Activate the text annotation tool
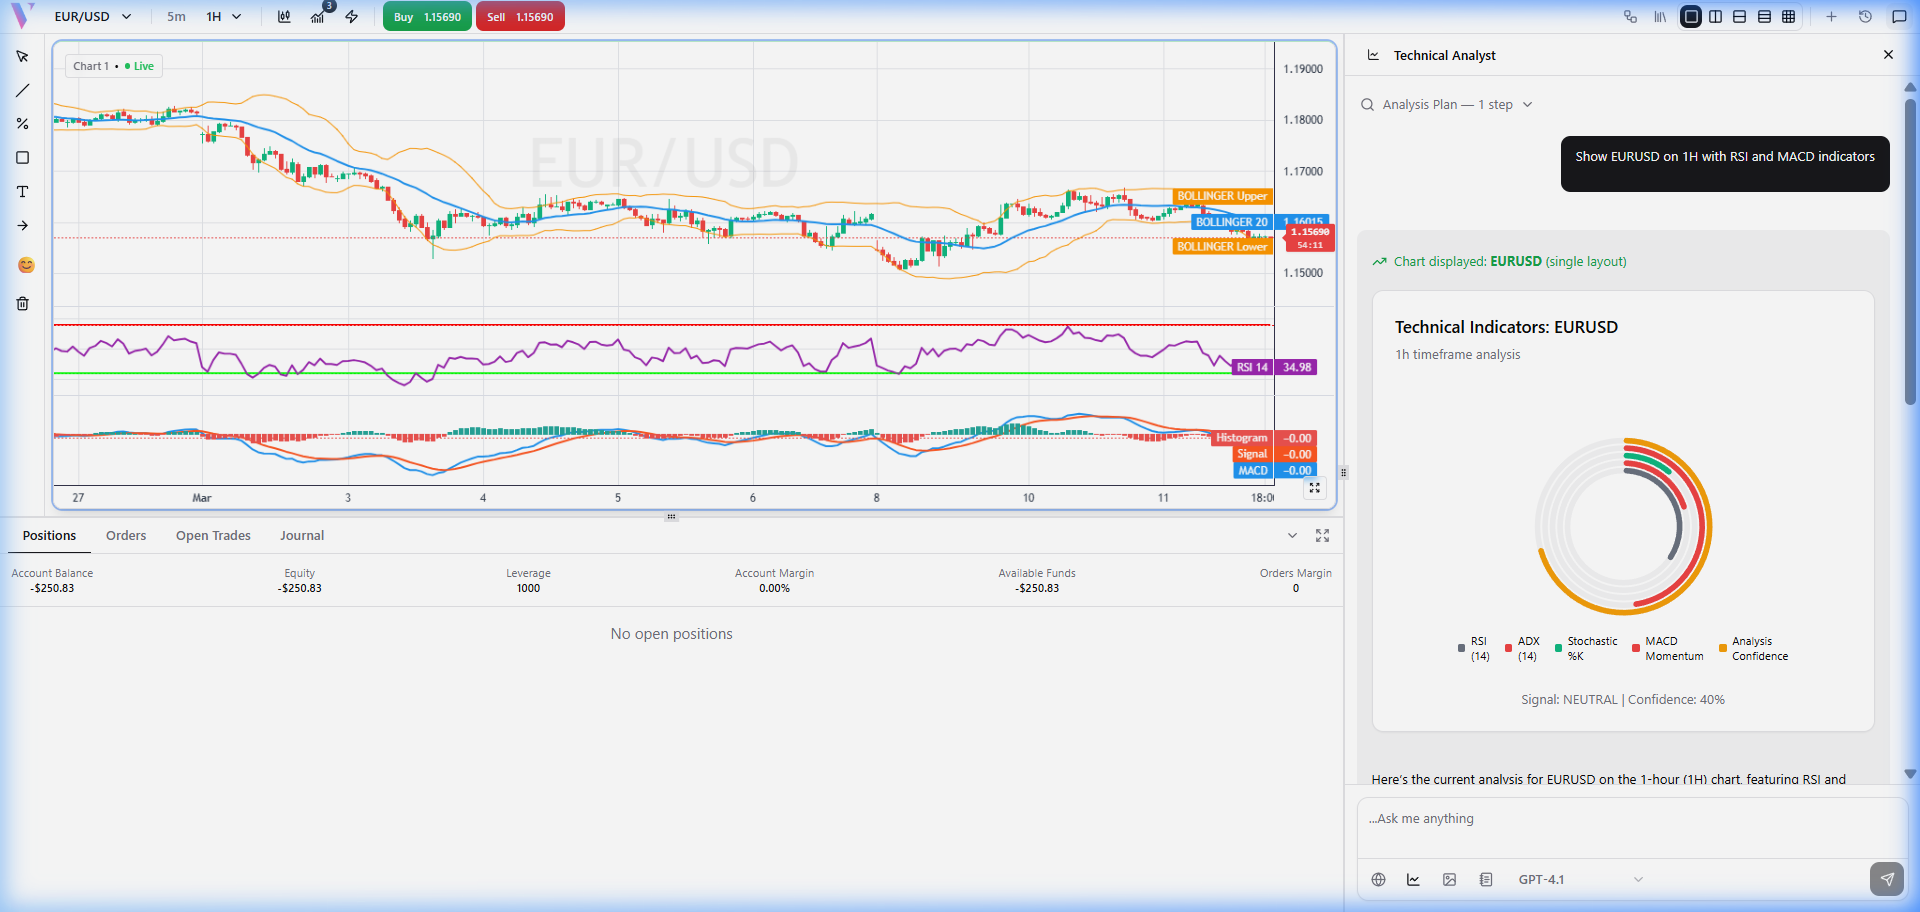This screenshot has width=1920, height=912. pos(22,192)
